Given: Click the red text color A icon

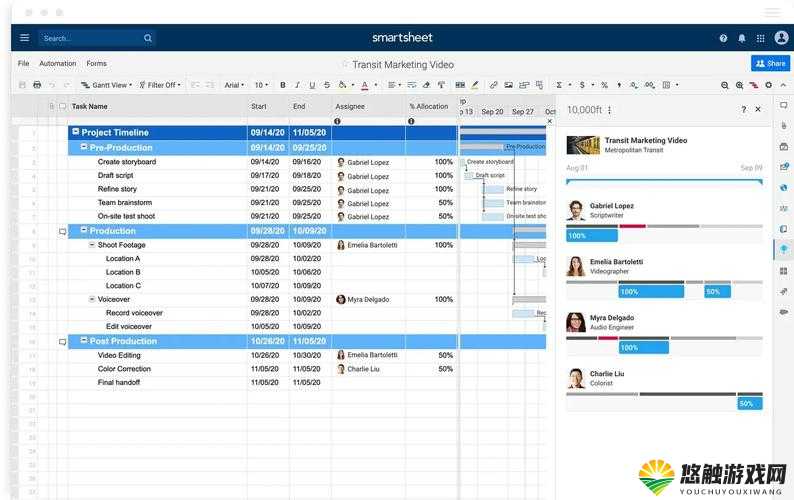Looking at the screenshot, I should (x=365, y=85).
